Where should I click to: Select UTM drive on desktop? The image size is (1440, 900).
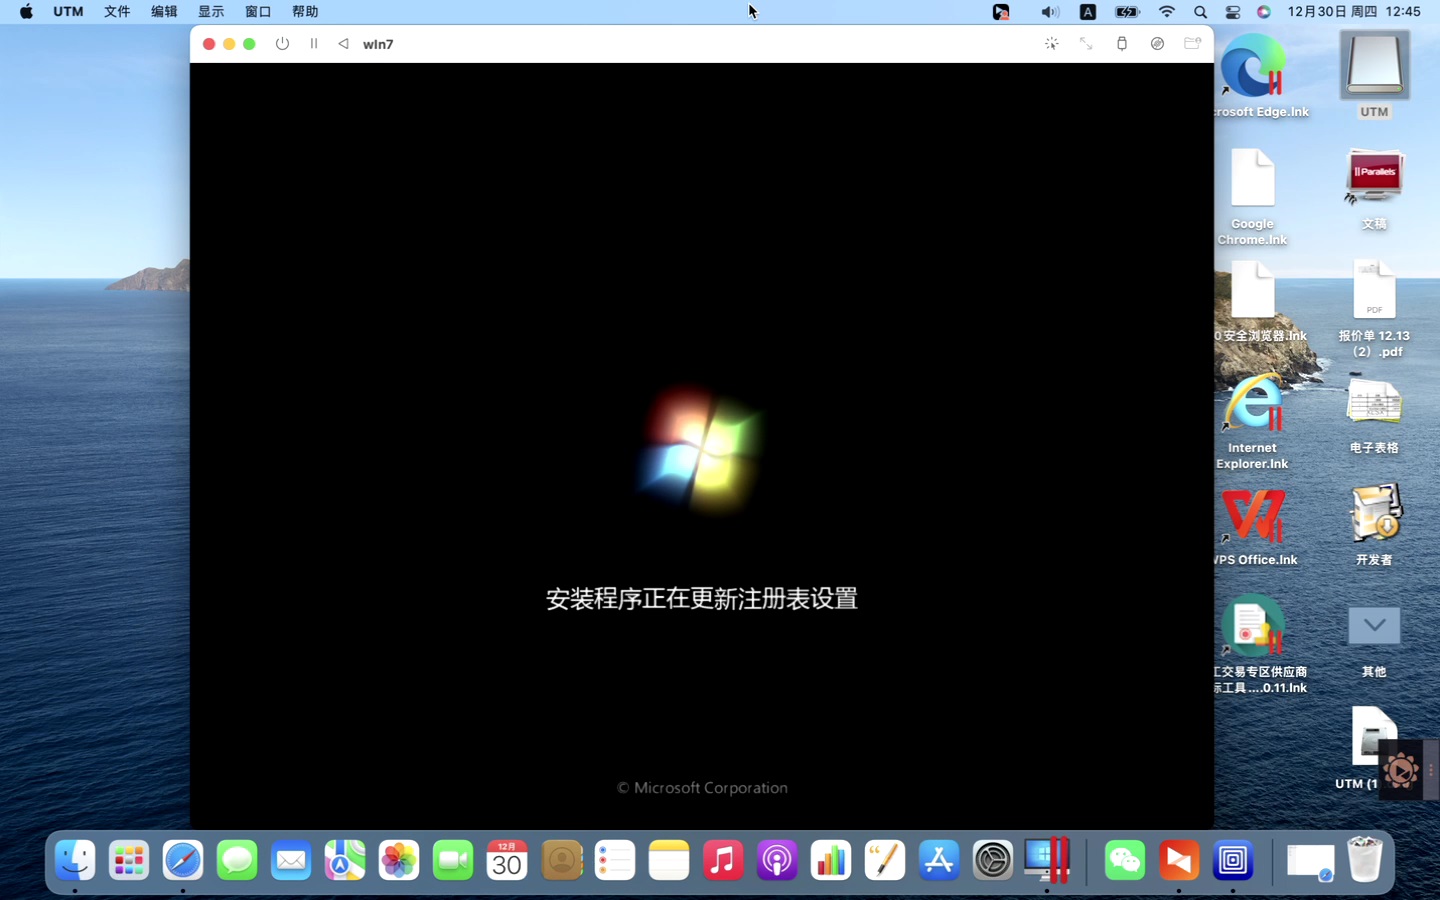pos(1374,65)
